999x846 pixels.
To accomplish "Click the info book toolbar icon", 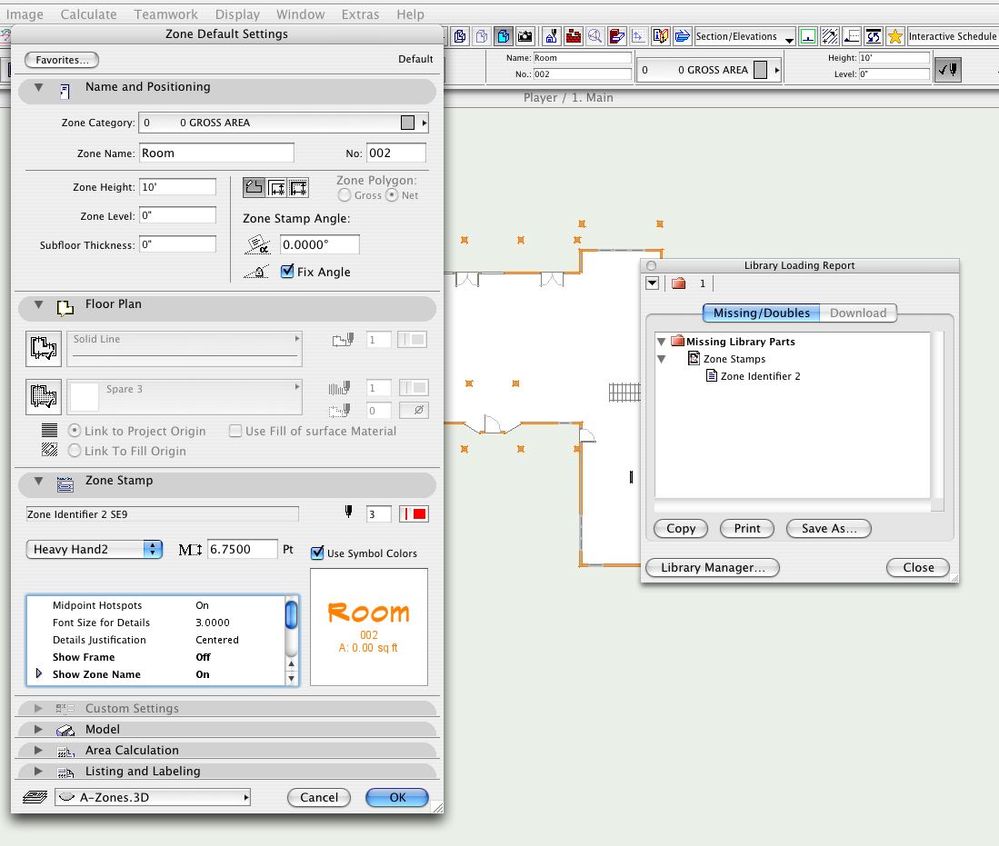I will [660, 36].
